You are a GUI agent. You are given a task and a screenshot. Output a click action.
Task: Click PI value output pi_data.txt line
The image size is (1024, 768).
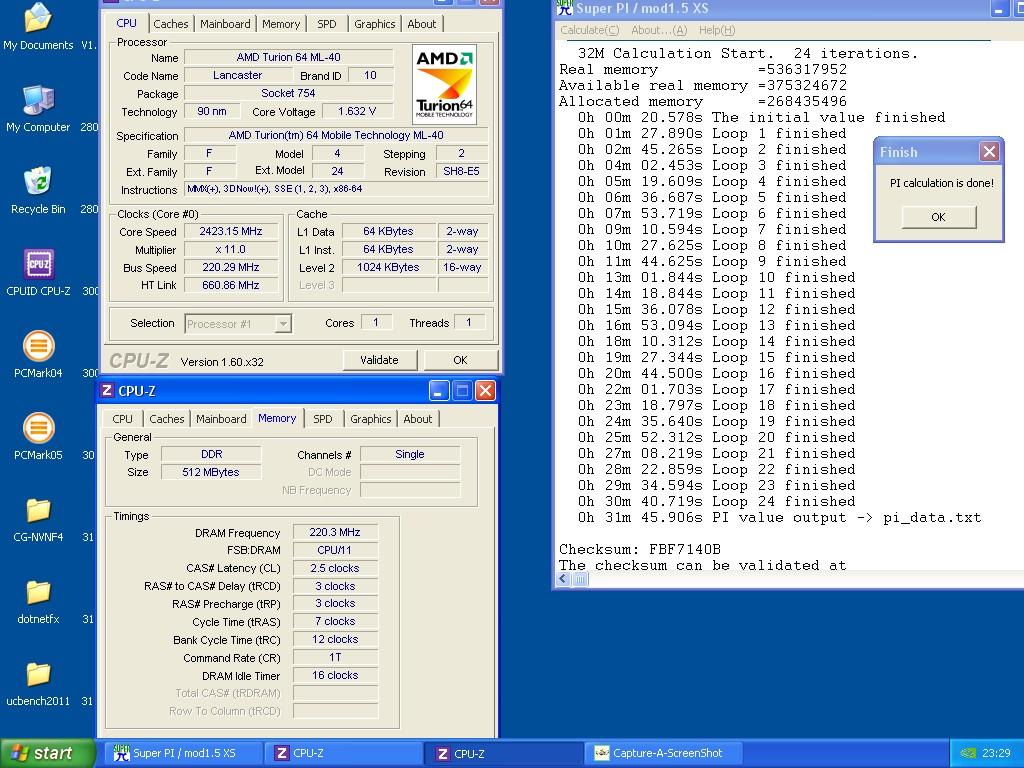(779, 518)
